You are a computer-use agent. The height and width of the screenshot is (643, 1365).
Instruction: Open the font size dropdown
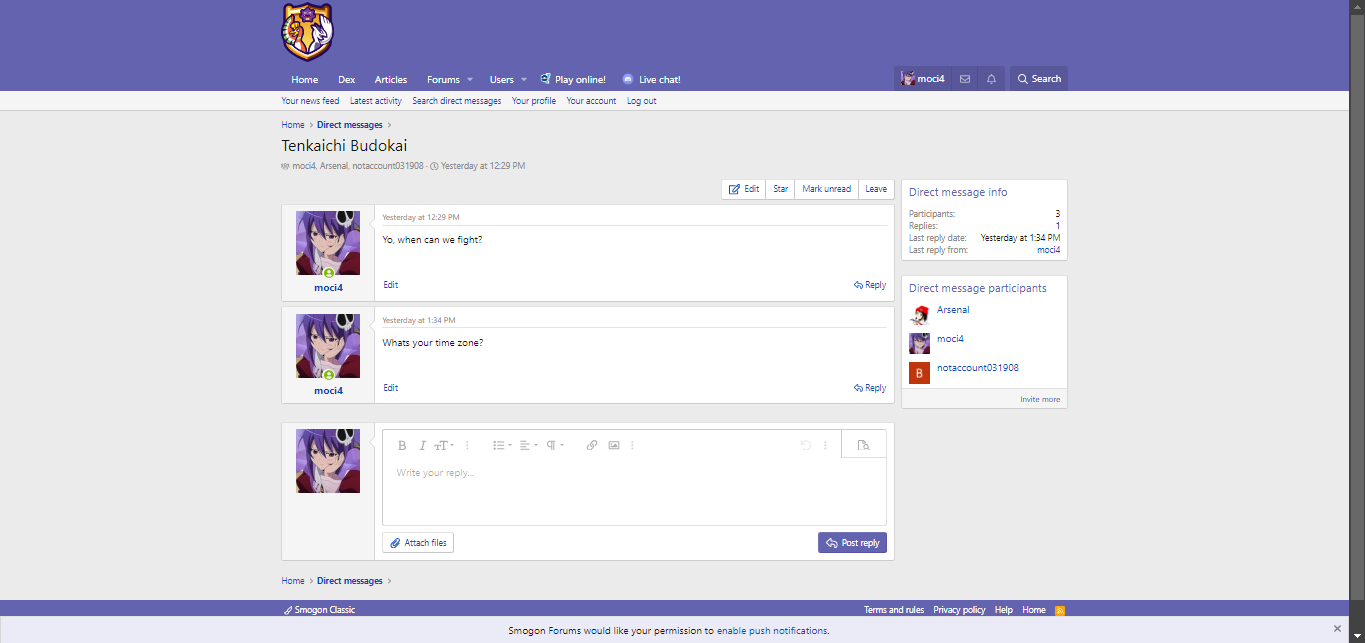(x=444, y=445)
